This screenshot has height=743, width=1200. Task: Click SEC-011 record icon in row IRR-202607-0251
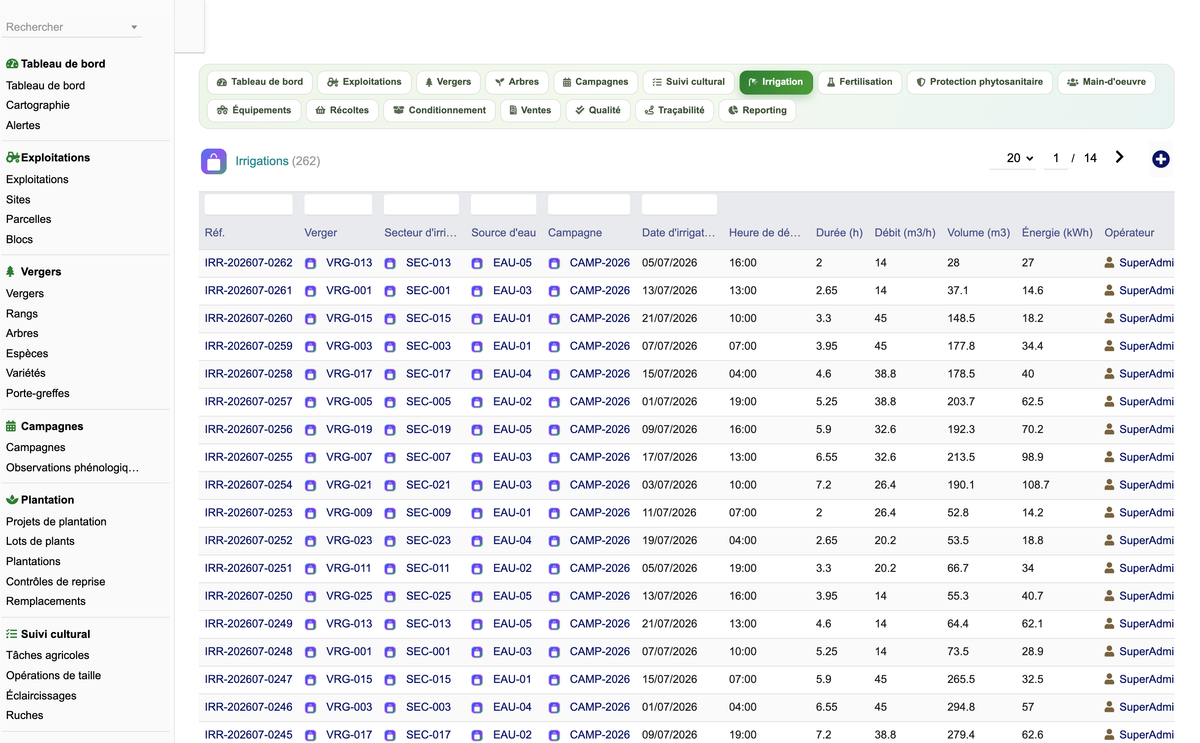tap(390, 568)
